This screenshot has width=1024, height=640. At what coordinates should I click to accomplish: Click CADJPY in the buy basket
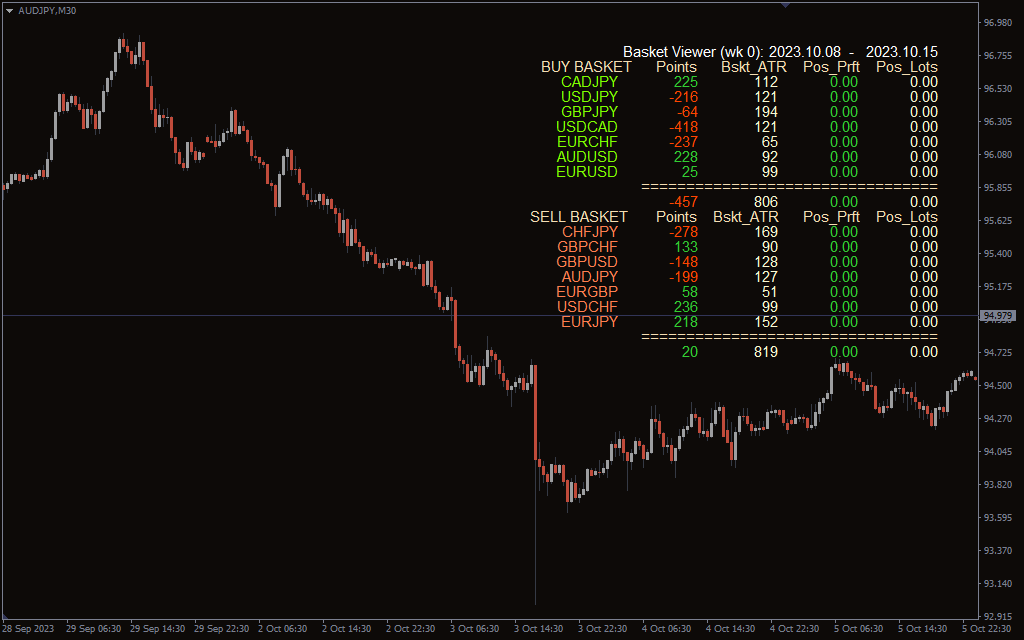589,82
